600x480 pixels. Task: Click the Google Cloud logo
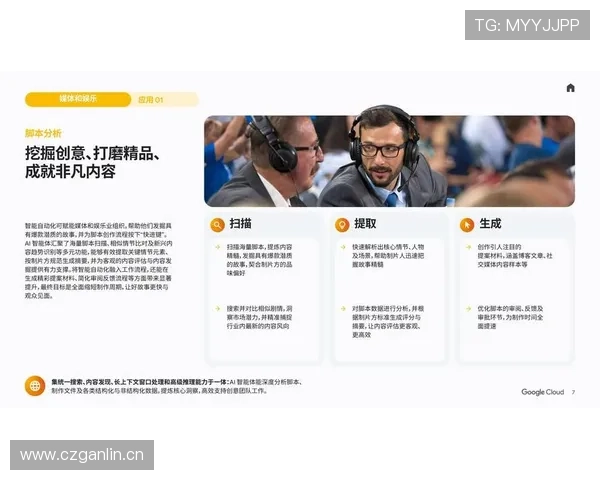[543, 392]
